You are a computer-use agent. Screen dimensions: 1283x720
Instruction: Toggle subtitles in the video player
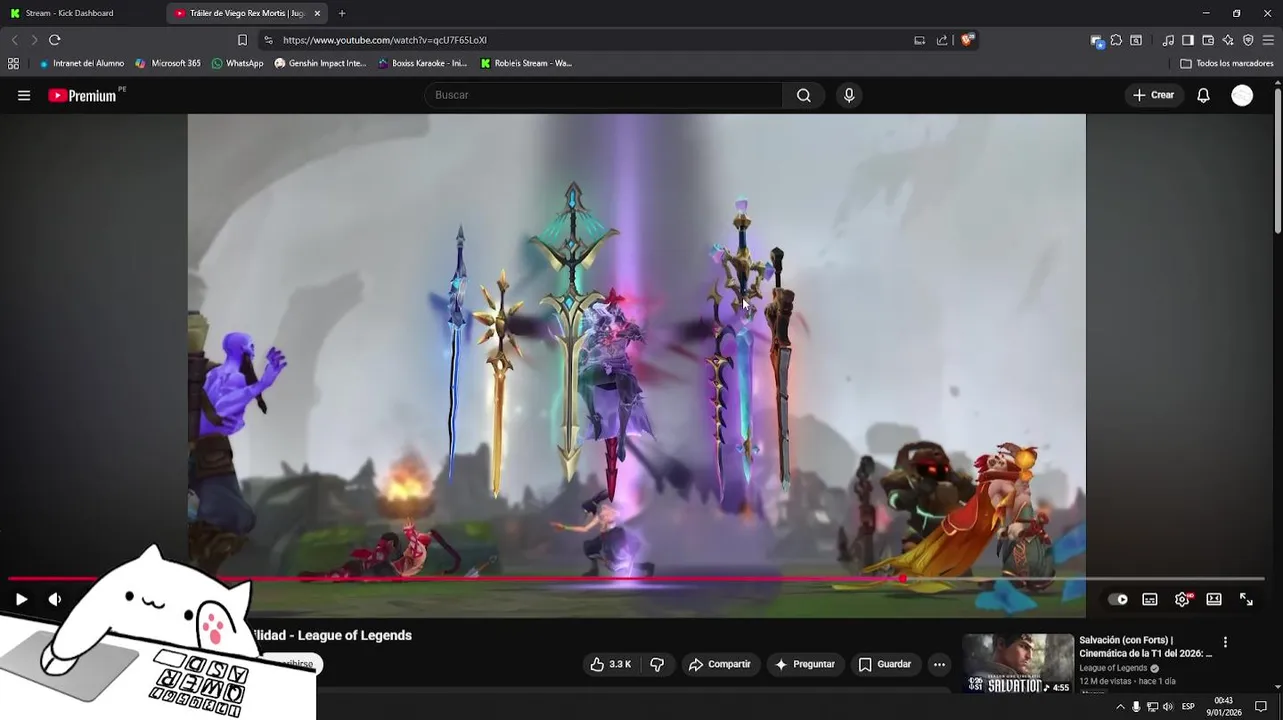(x=1150, y=599)
